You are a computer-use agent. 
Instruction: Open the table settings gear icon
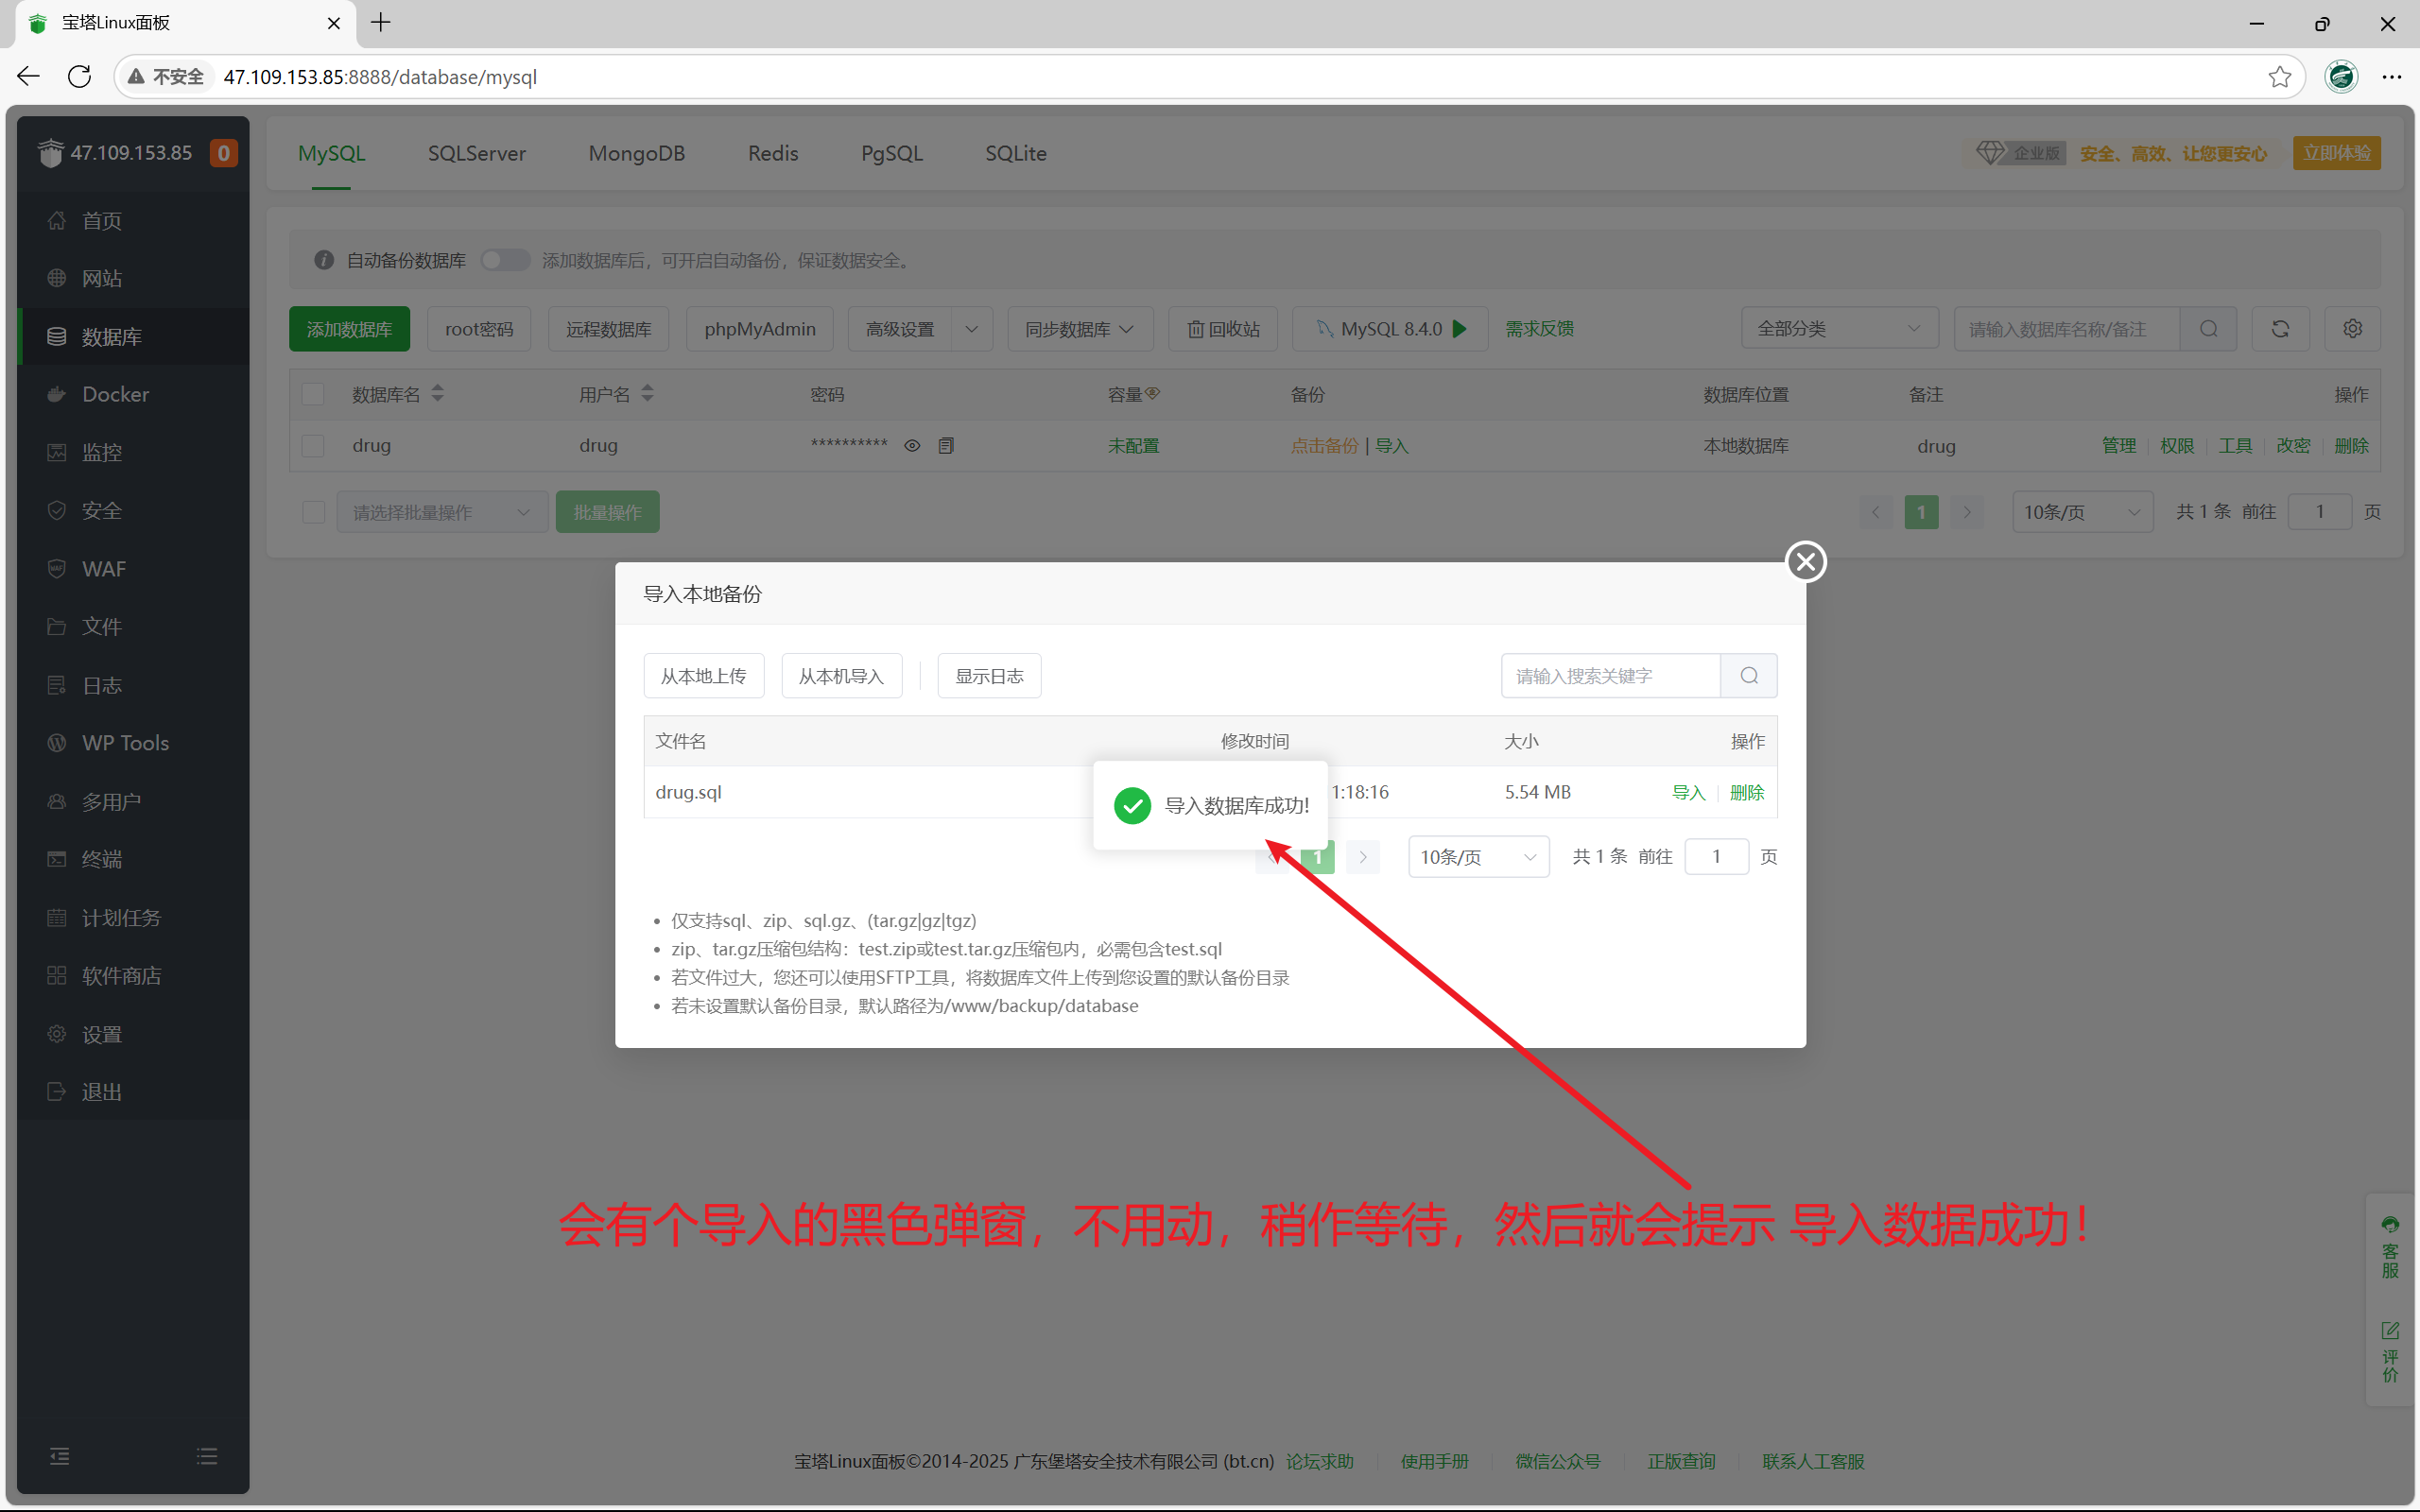[2352, 329]
